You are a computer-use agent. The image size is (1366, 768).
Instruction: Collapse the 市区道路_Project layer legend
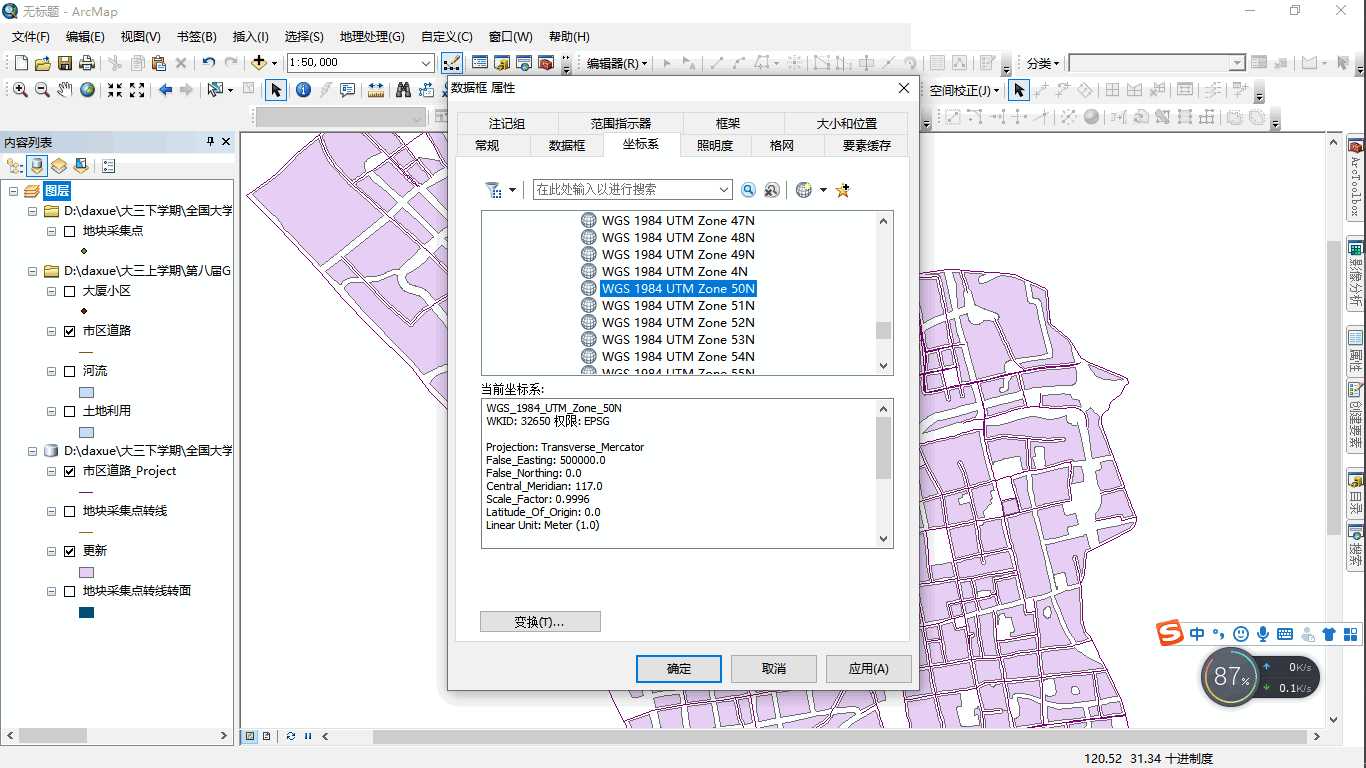[x=52, y=471]
